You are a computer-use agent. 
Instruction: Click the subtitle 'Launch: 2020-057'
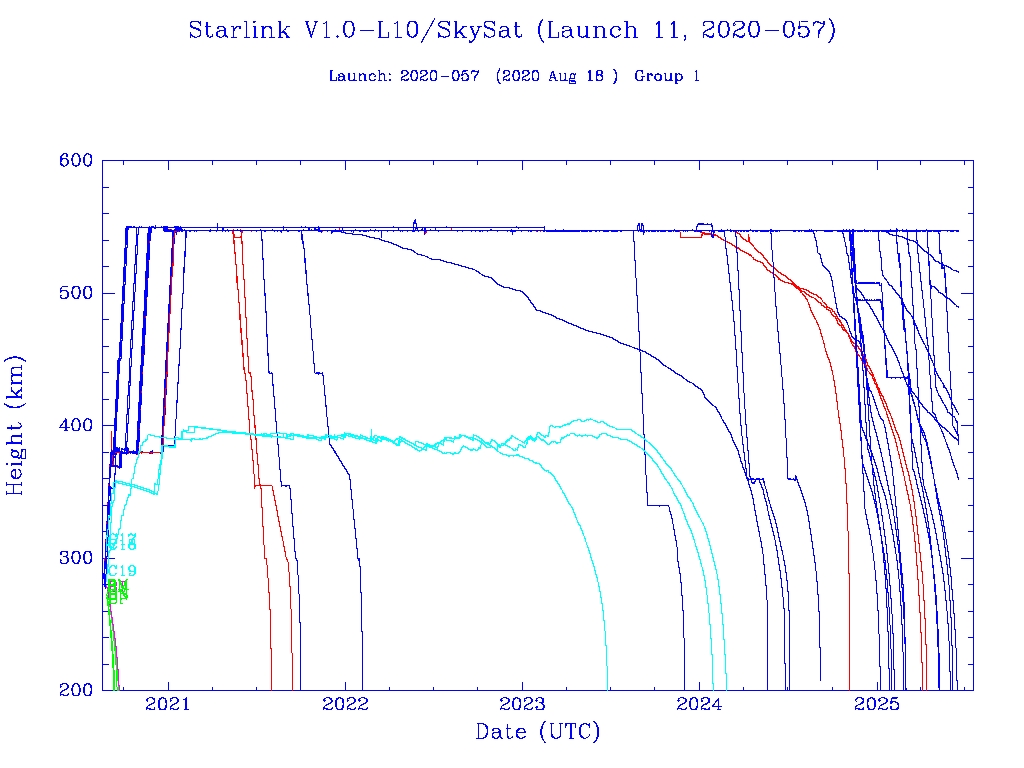coord(404,76)
